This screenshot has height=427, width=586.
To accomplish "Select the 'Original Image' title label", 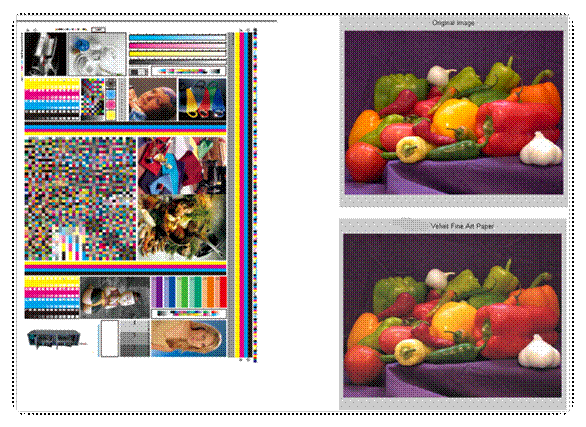I will pyautogui.click(x=453, y=23).
